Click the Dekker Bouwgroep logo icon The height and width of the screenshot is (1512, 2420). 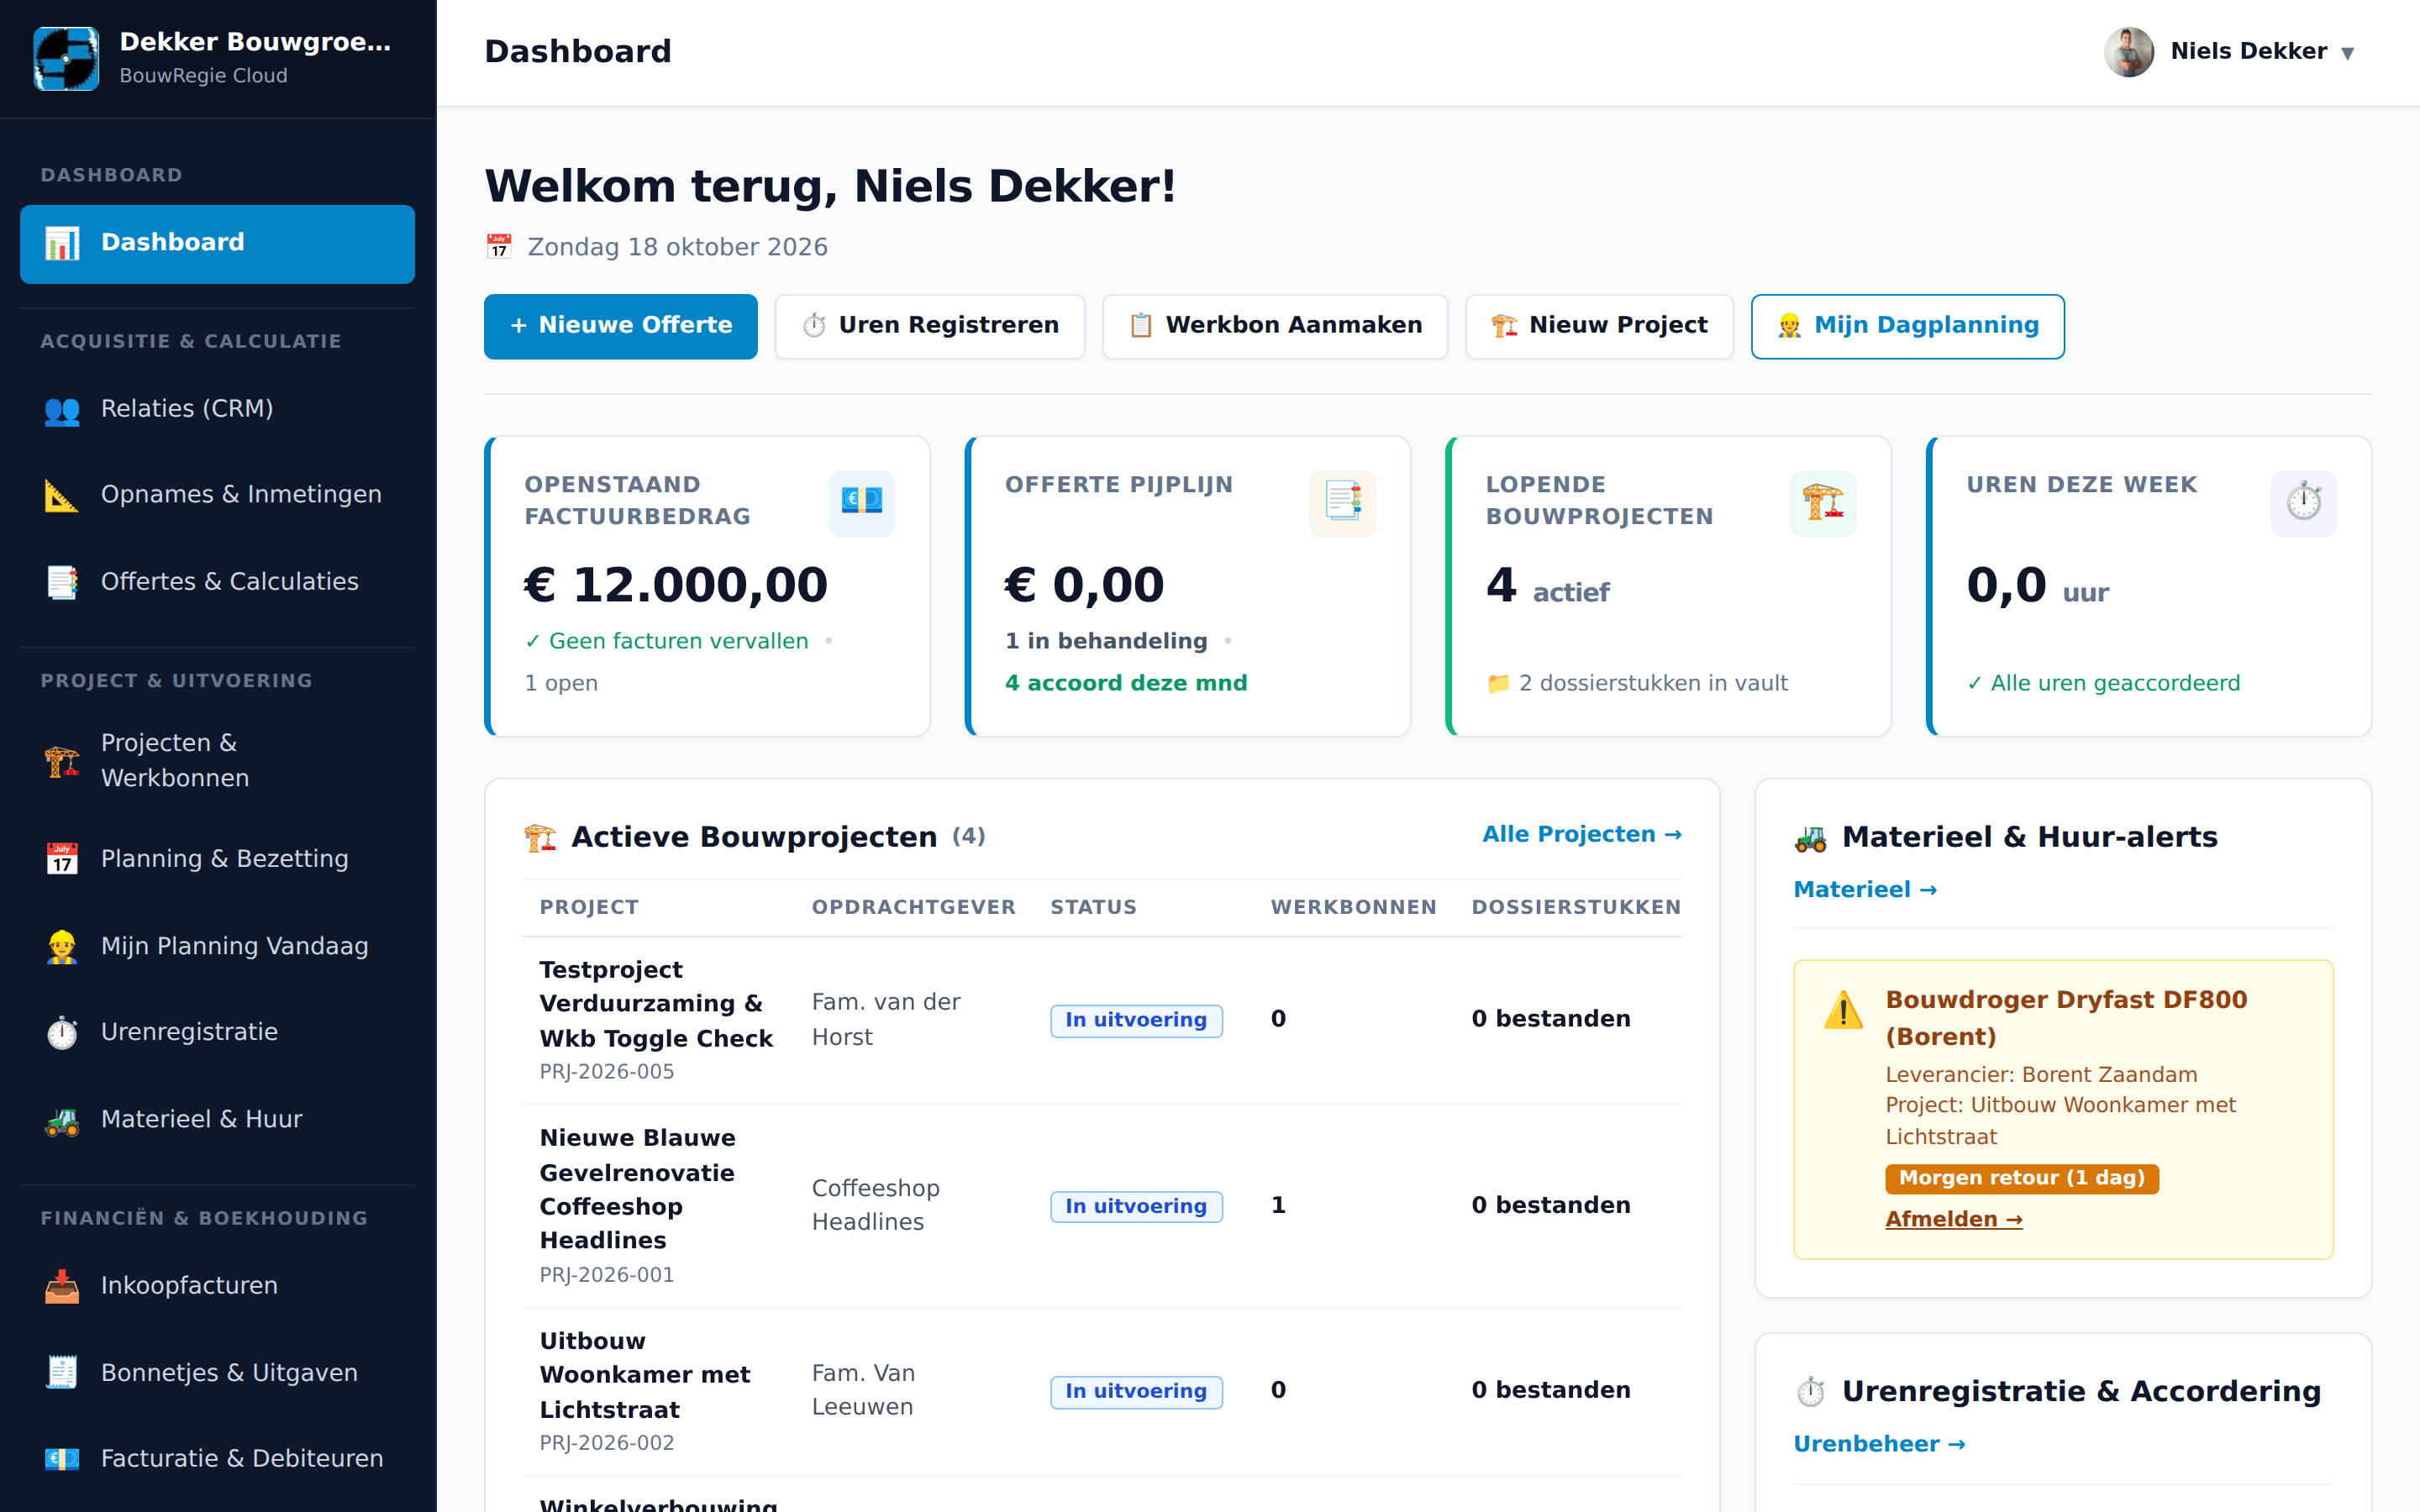click(66, 58)
